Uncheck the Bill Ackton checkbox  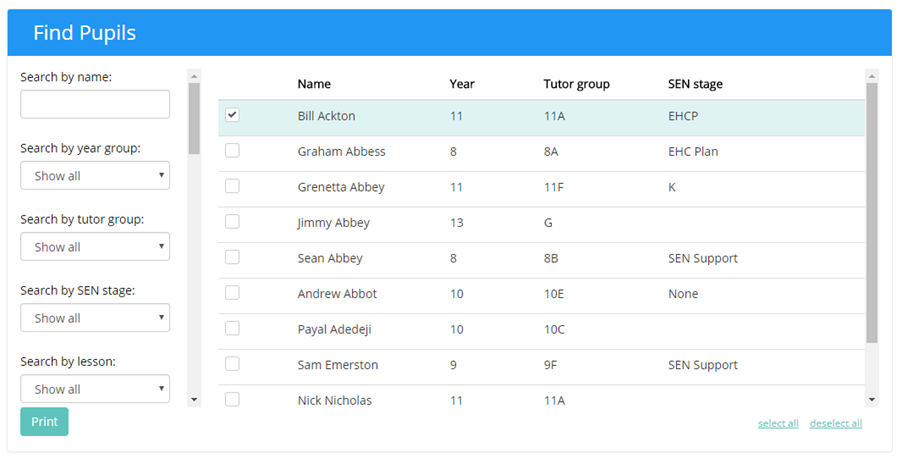[x=232, y=115]
